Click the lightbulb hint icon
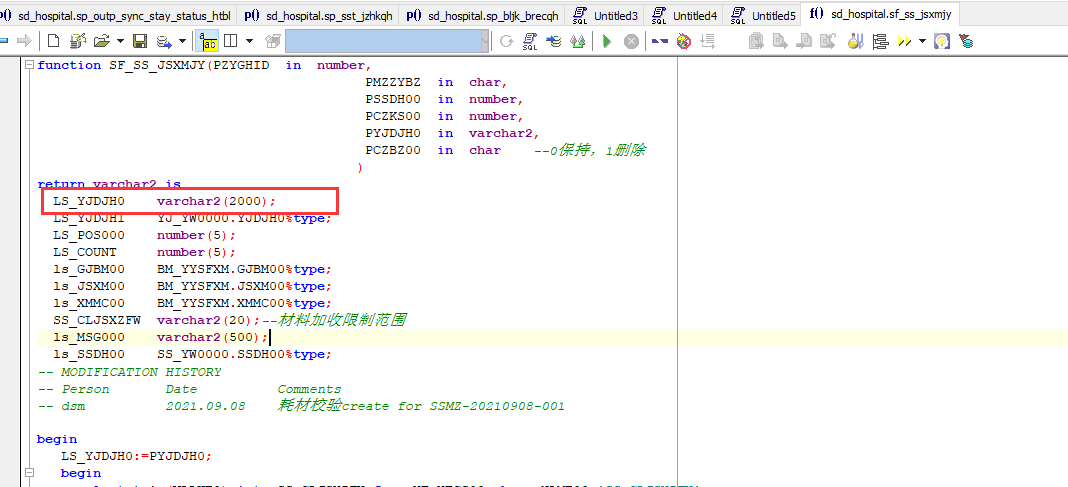The width and height of the screenshot is (1068, 487). [941, 42]
